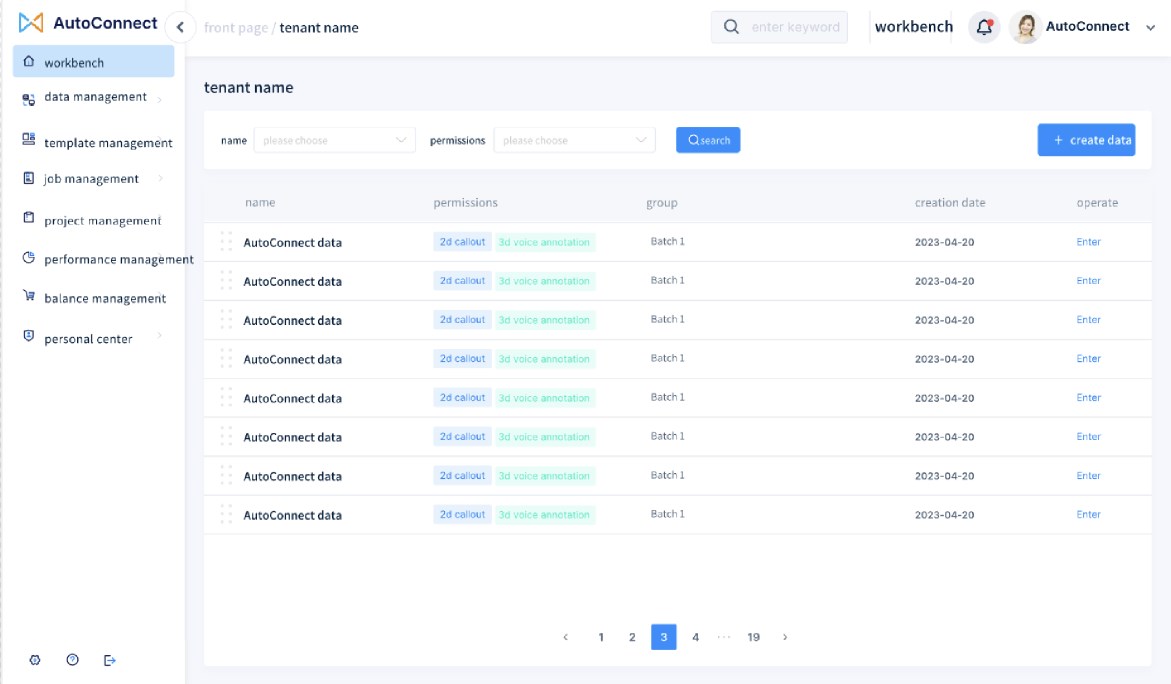The width and height of the screenshot is (1171, 684).
Task: Expand the AutoConnect account menu
Action: 1150,28
